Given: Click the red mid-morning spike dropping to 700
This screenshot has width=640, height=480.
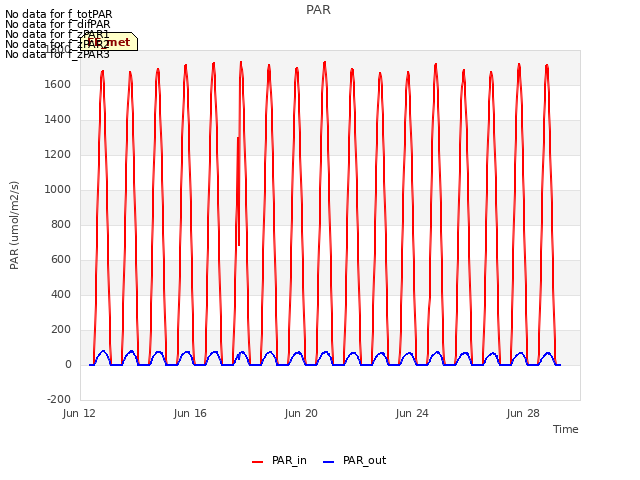Looking at the screenshot, I should 238,192.
